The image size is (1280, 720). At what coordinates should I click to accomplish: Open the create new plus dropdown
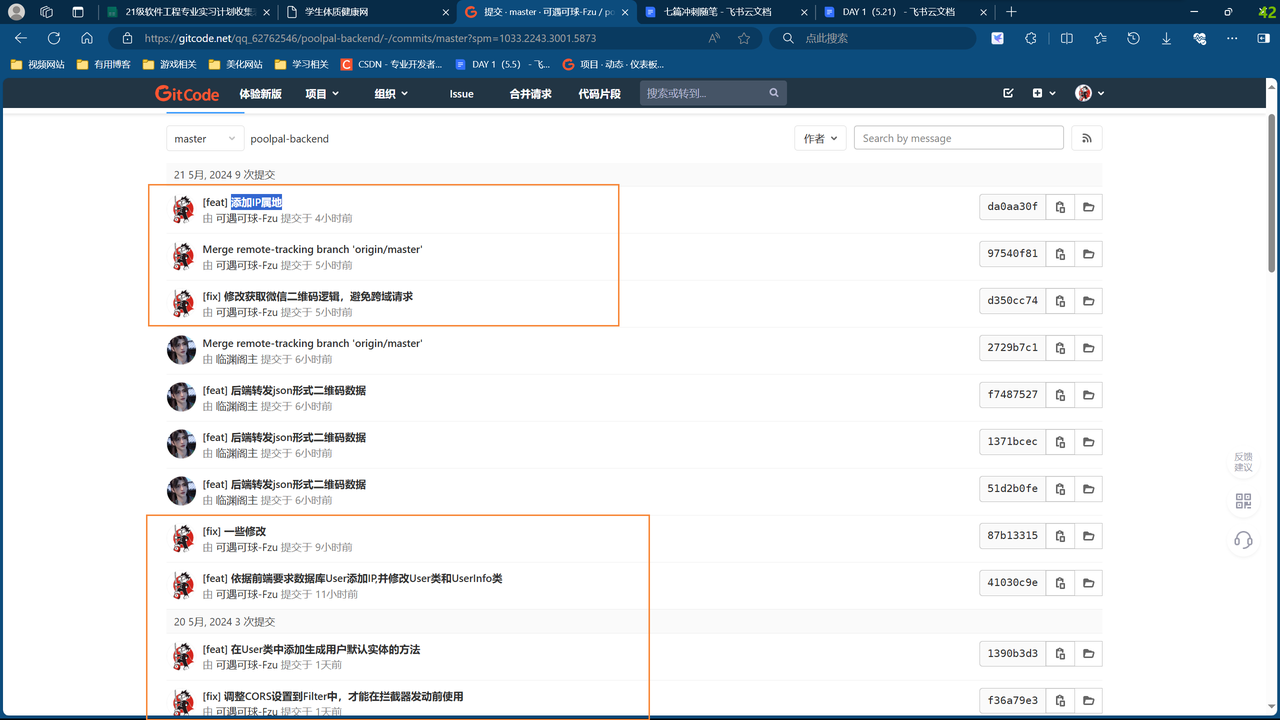pos(1043,93)
